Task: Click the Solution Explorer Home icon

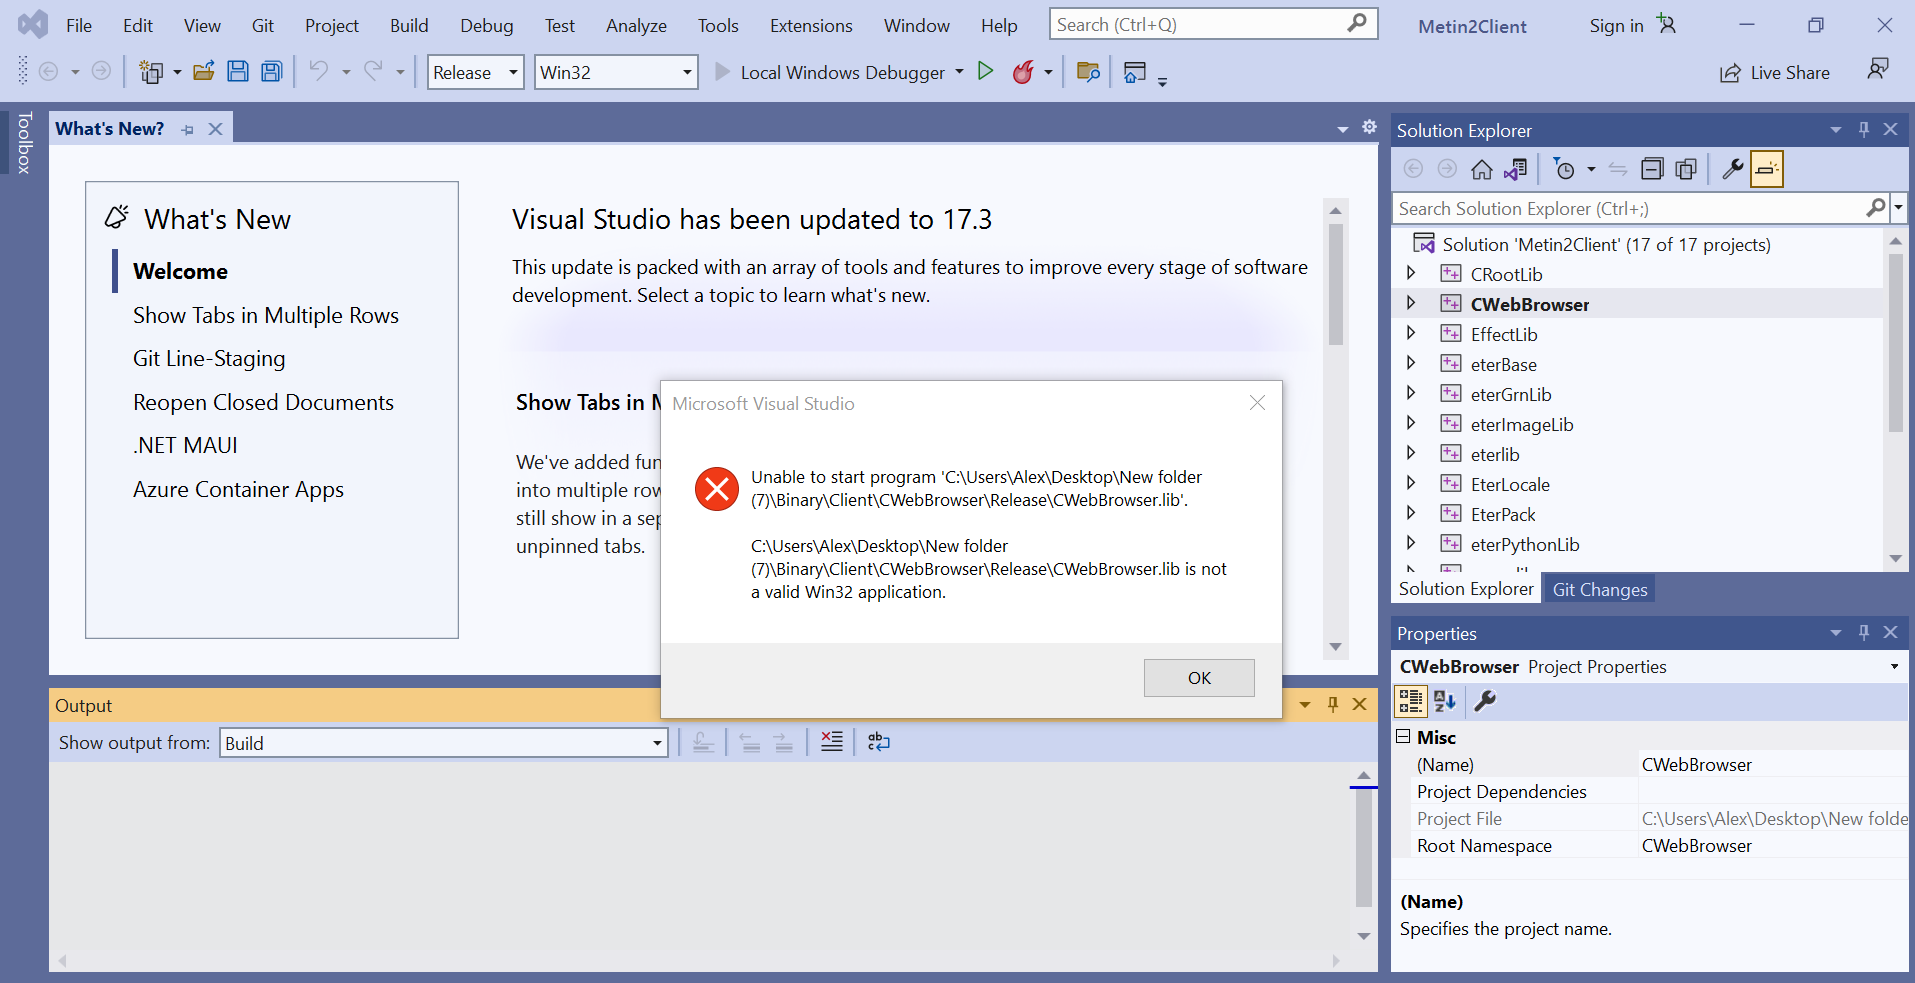Action: 1482,170
